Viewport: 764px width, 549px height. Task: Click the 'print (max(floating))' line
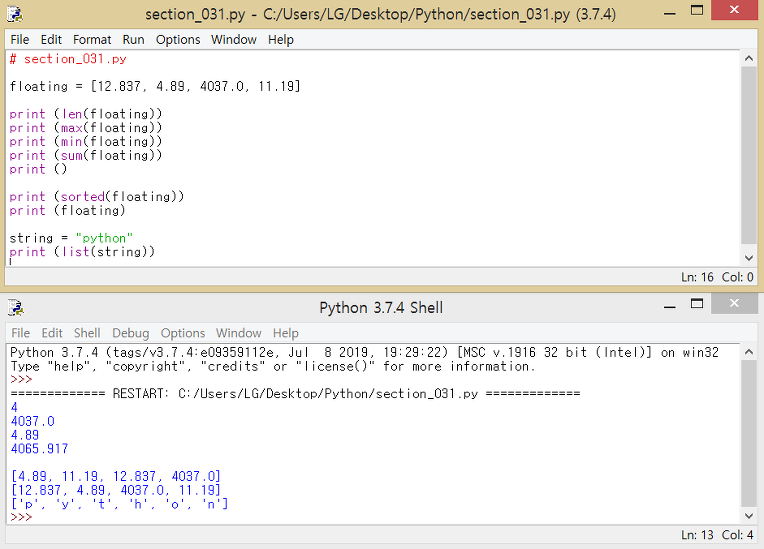click(x=85, y=128)
